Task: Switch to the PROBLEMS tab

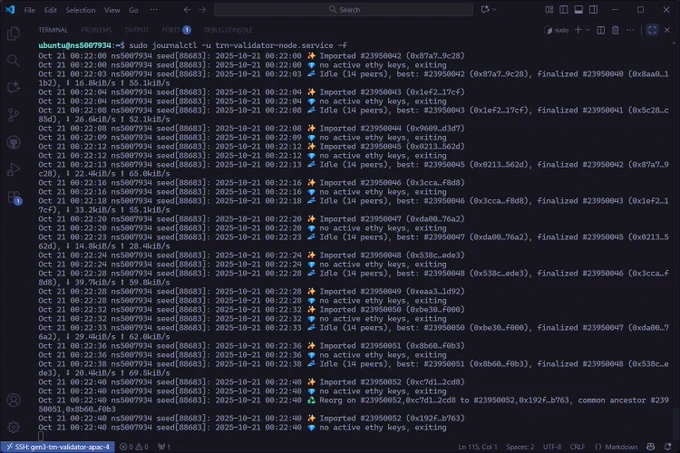Action: [96, 30]
